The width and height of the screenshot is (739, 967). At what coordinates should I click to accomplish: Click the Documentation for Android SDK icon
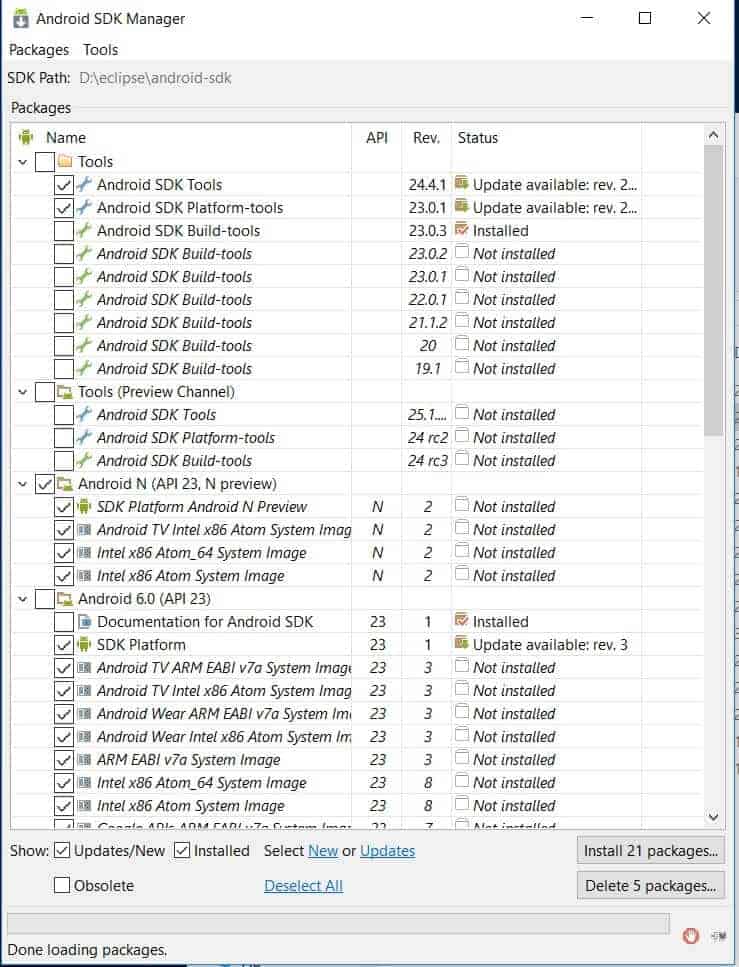(85, 622)
